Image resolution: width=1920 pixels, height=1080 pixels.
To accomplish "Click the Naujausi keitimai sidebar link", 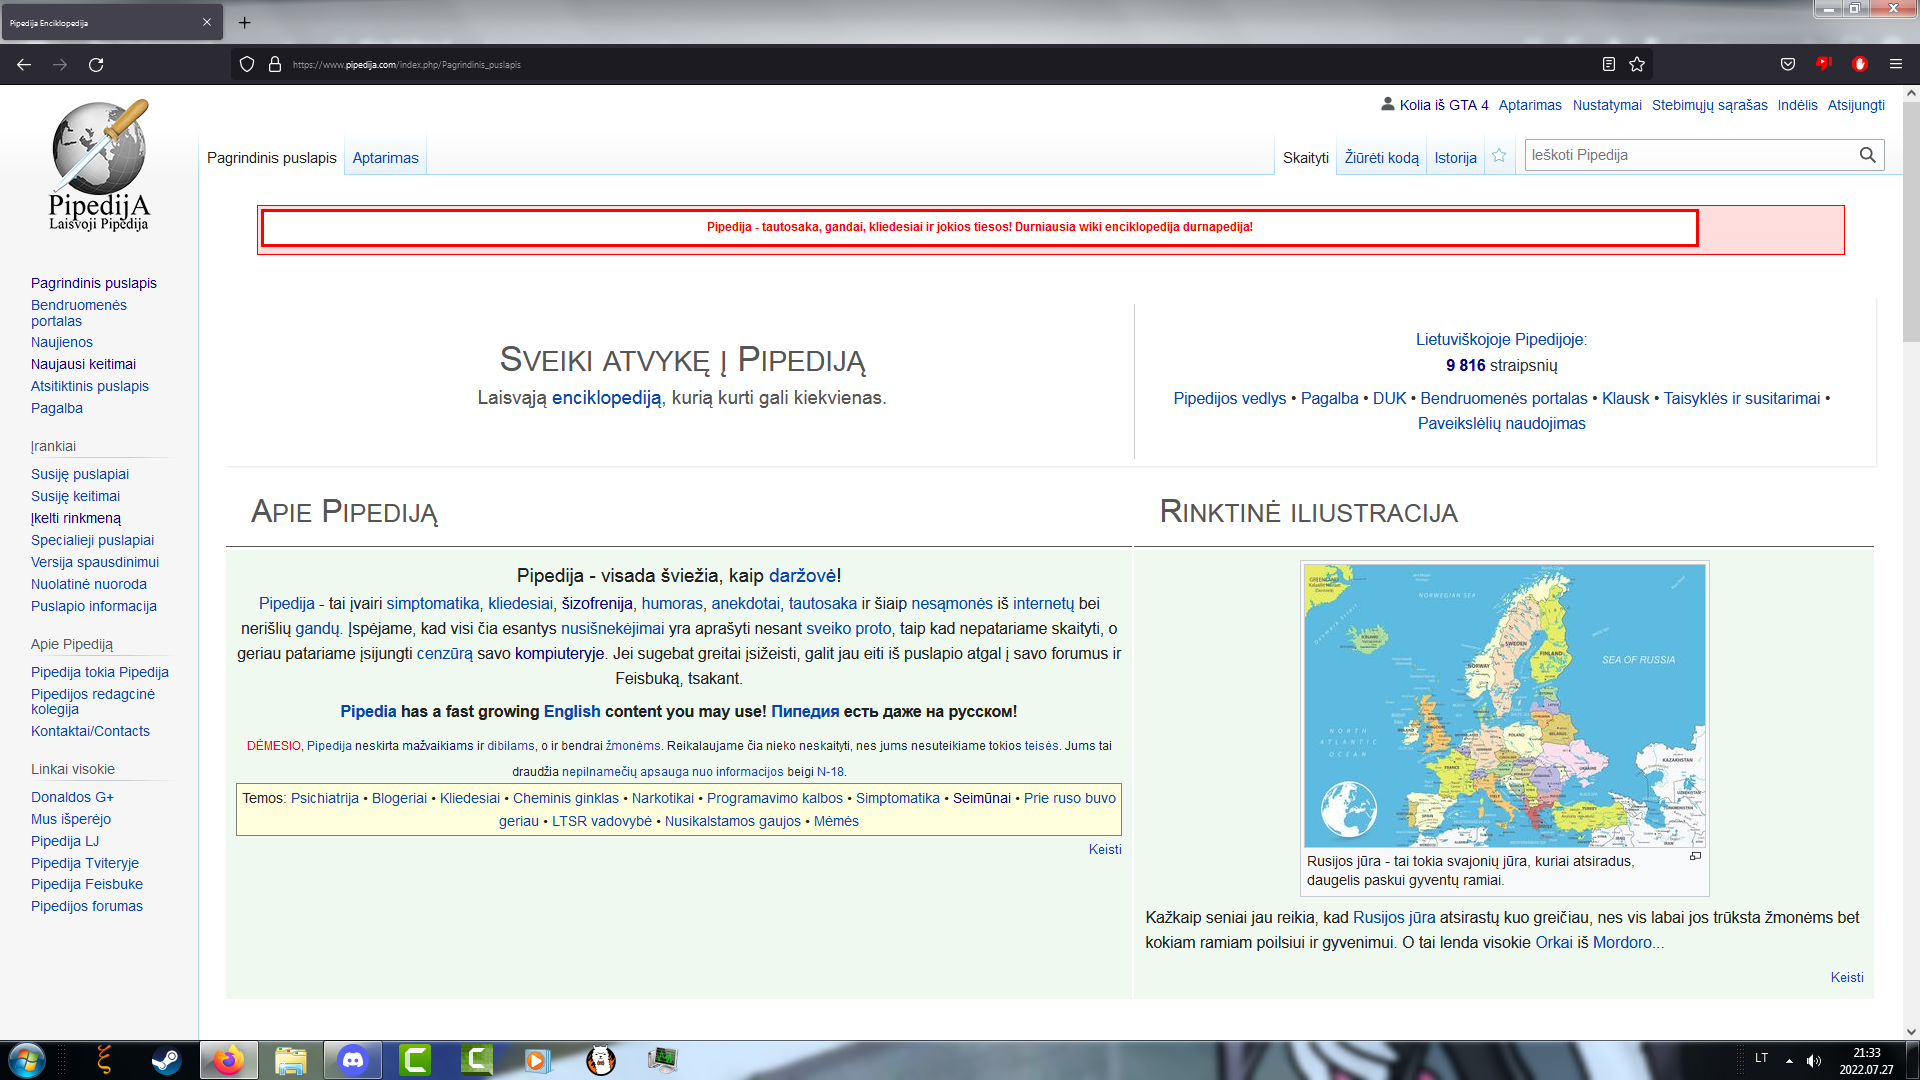I will click(83, 364).
